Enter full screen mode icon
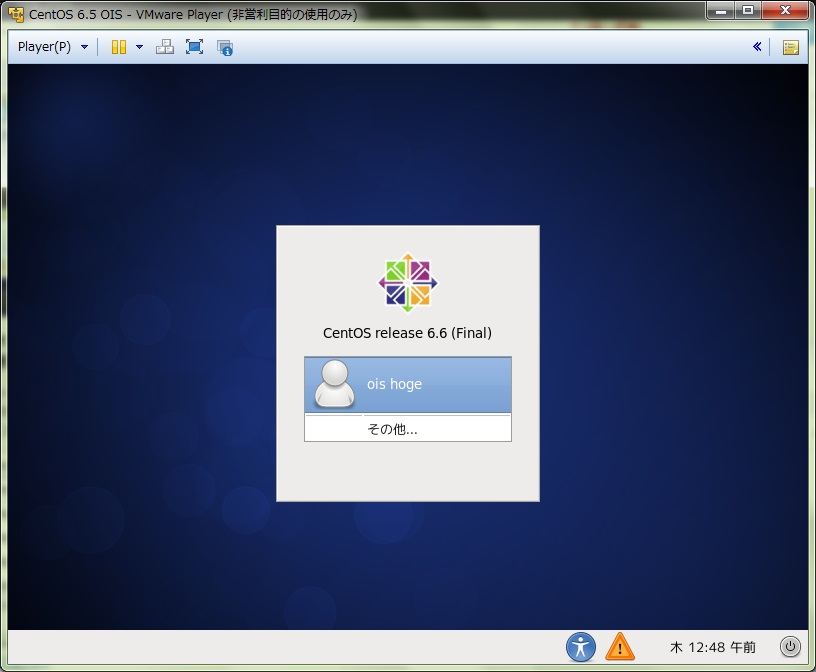The width and height of the screenshot is (816, 672). coord(194,47)
